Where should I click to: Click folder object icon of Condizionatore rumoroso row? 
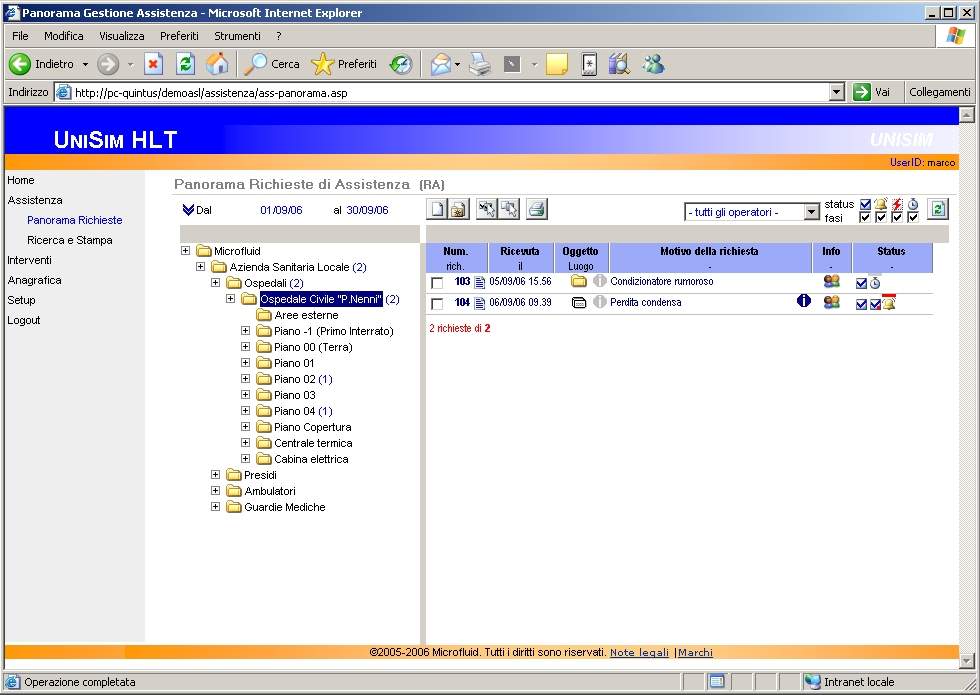(x=579, y=281)
